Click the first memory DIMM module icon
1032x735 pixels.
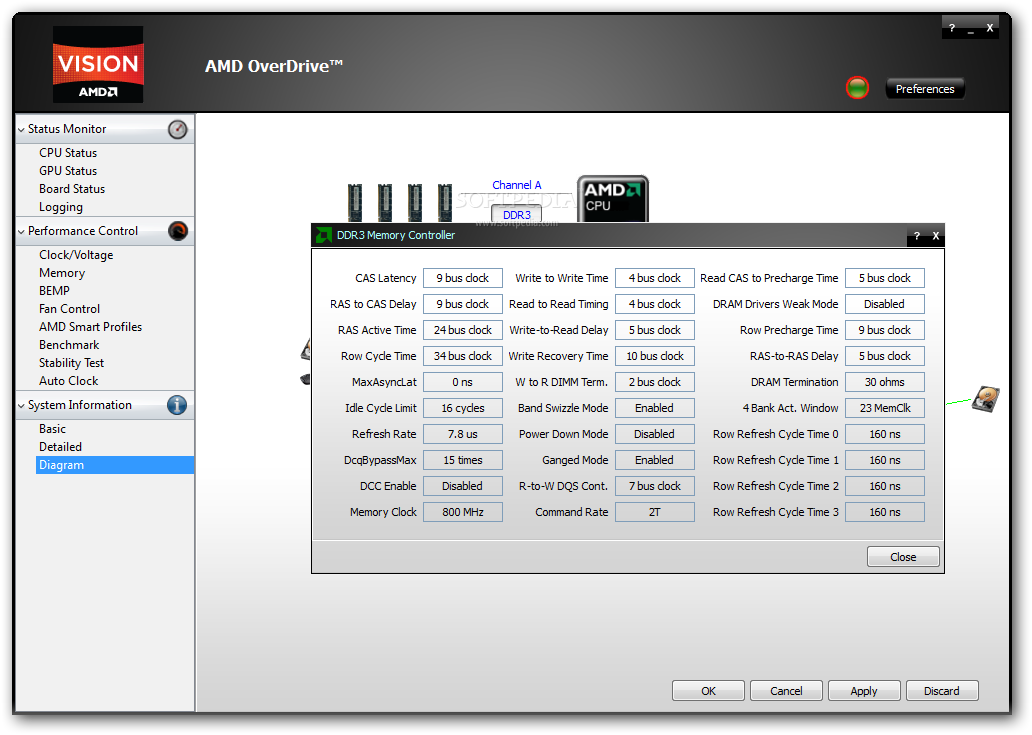pos(355,202)
